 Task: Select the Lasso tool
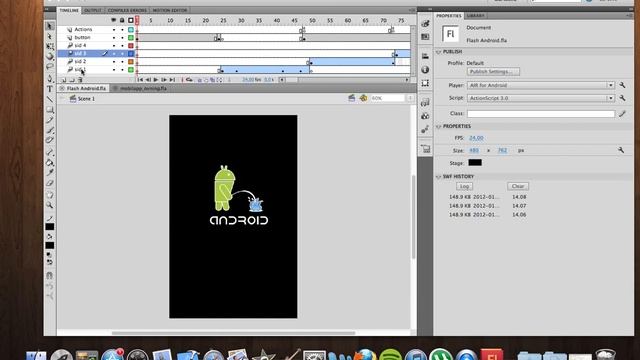(x=50, y=66)
